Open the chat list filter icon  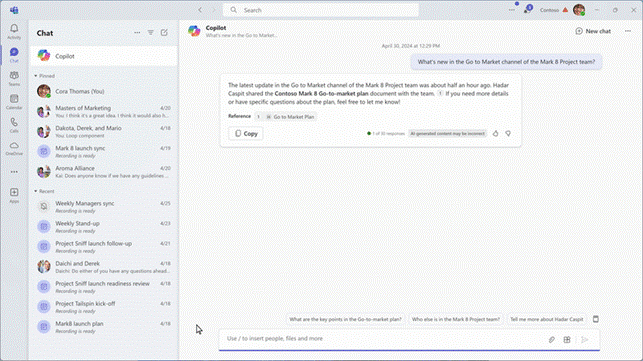coord(150,32)
